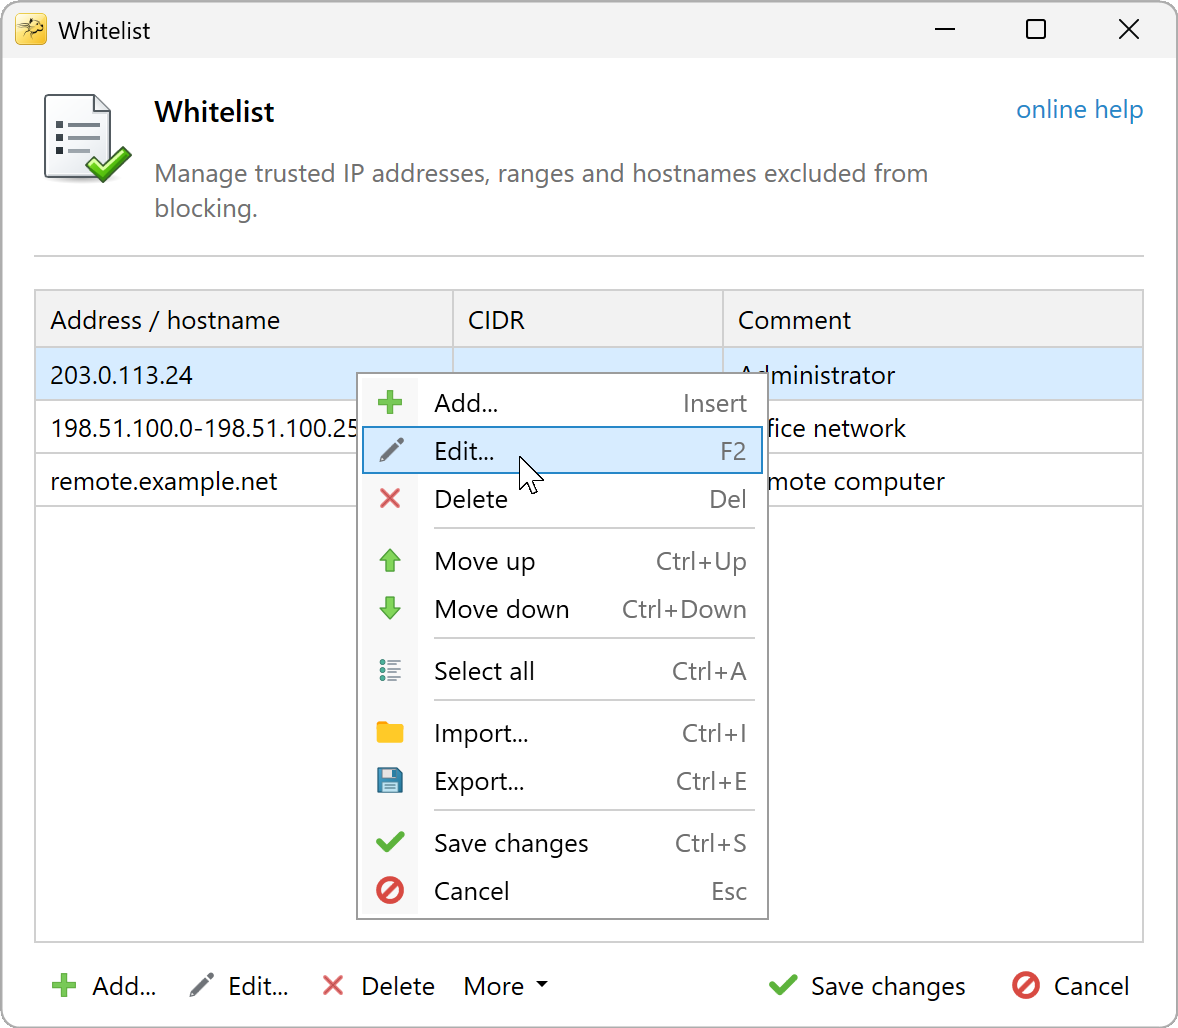Click red X icon in bottom toolbar

[x=333, y=985]
